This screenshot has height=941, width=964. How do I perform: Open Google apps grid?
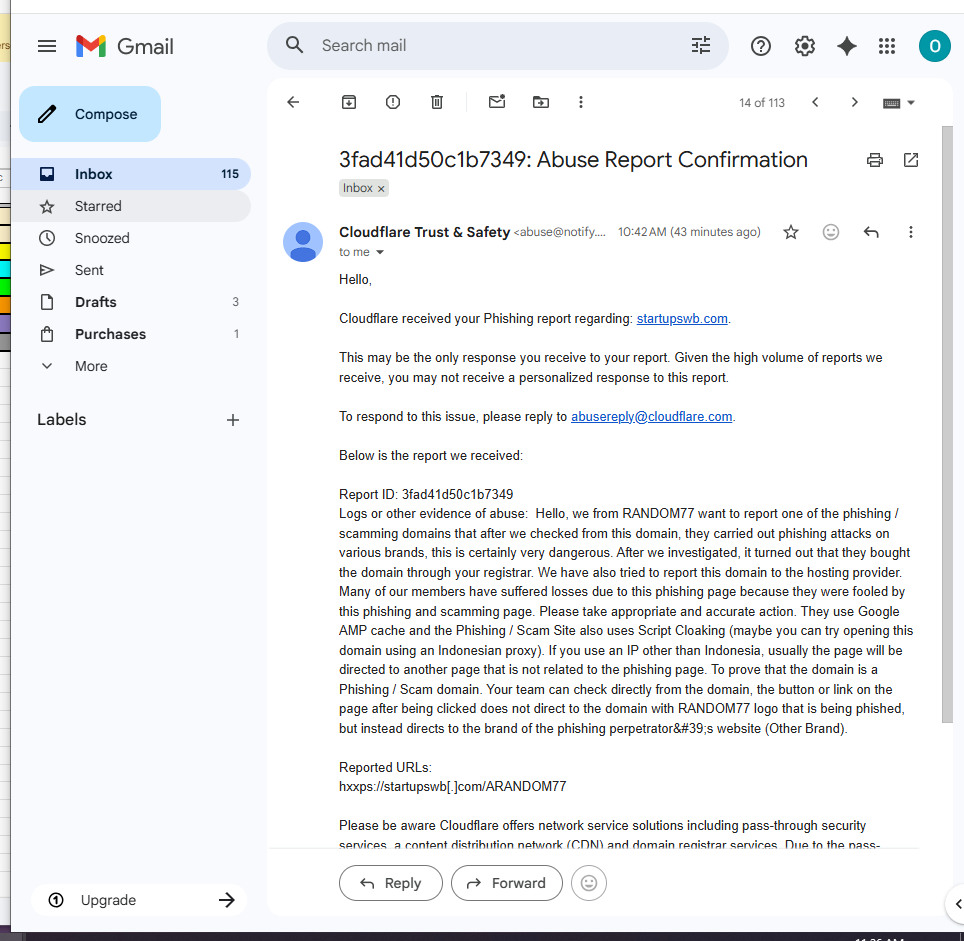click(x=887, y=46)
